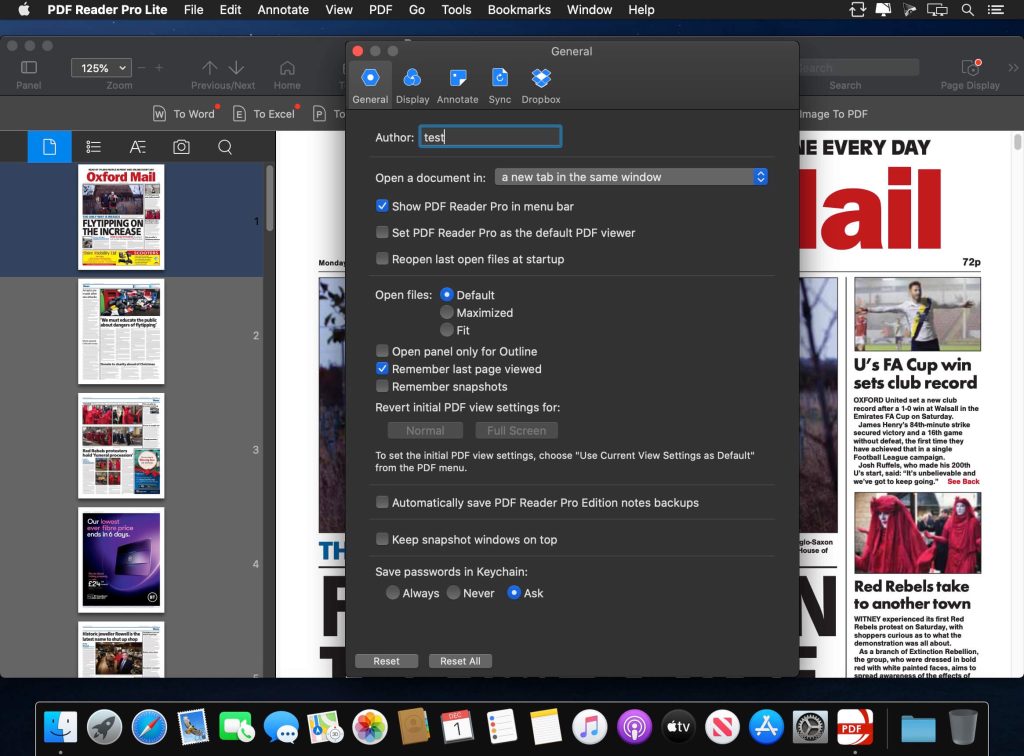1024x756 pixels.
Task: Show the Outline panel in sidebar
Action: point(93,146)
